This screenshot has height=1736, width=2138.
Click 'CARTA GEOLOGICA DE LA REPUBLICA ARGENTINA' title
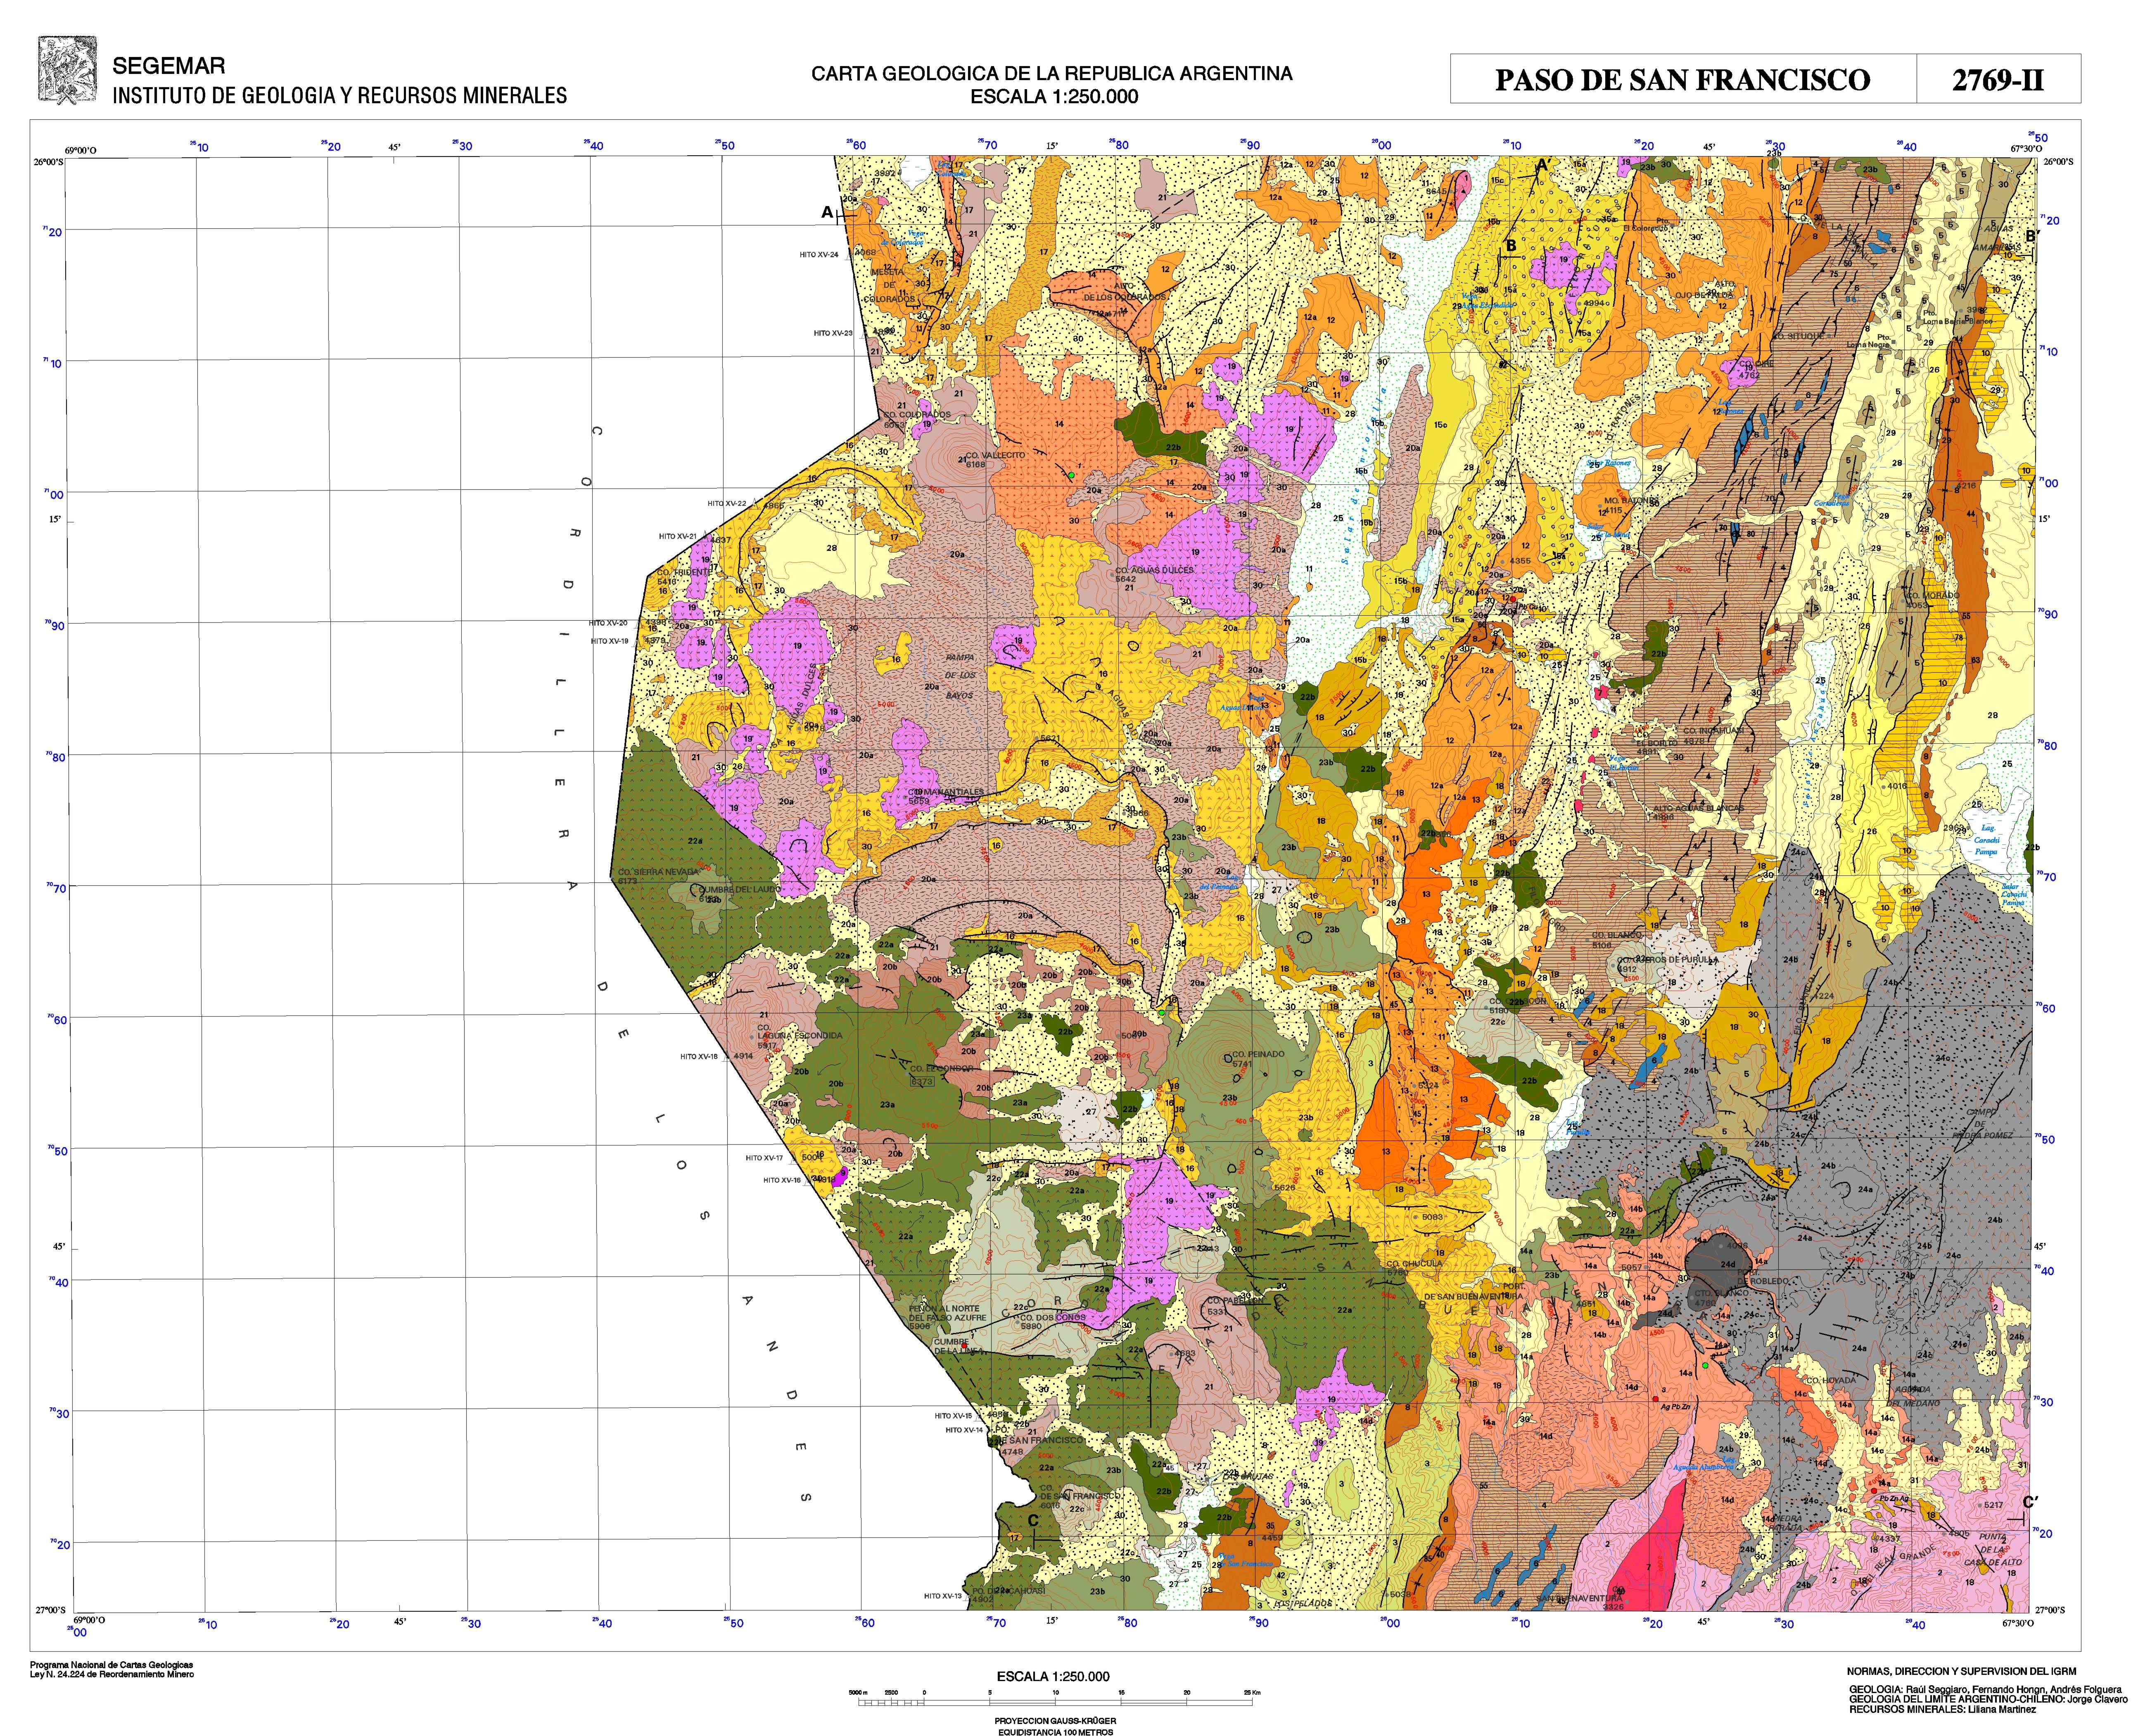[x=1052, y=74]
